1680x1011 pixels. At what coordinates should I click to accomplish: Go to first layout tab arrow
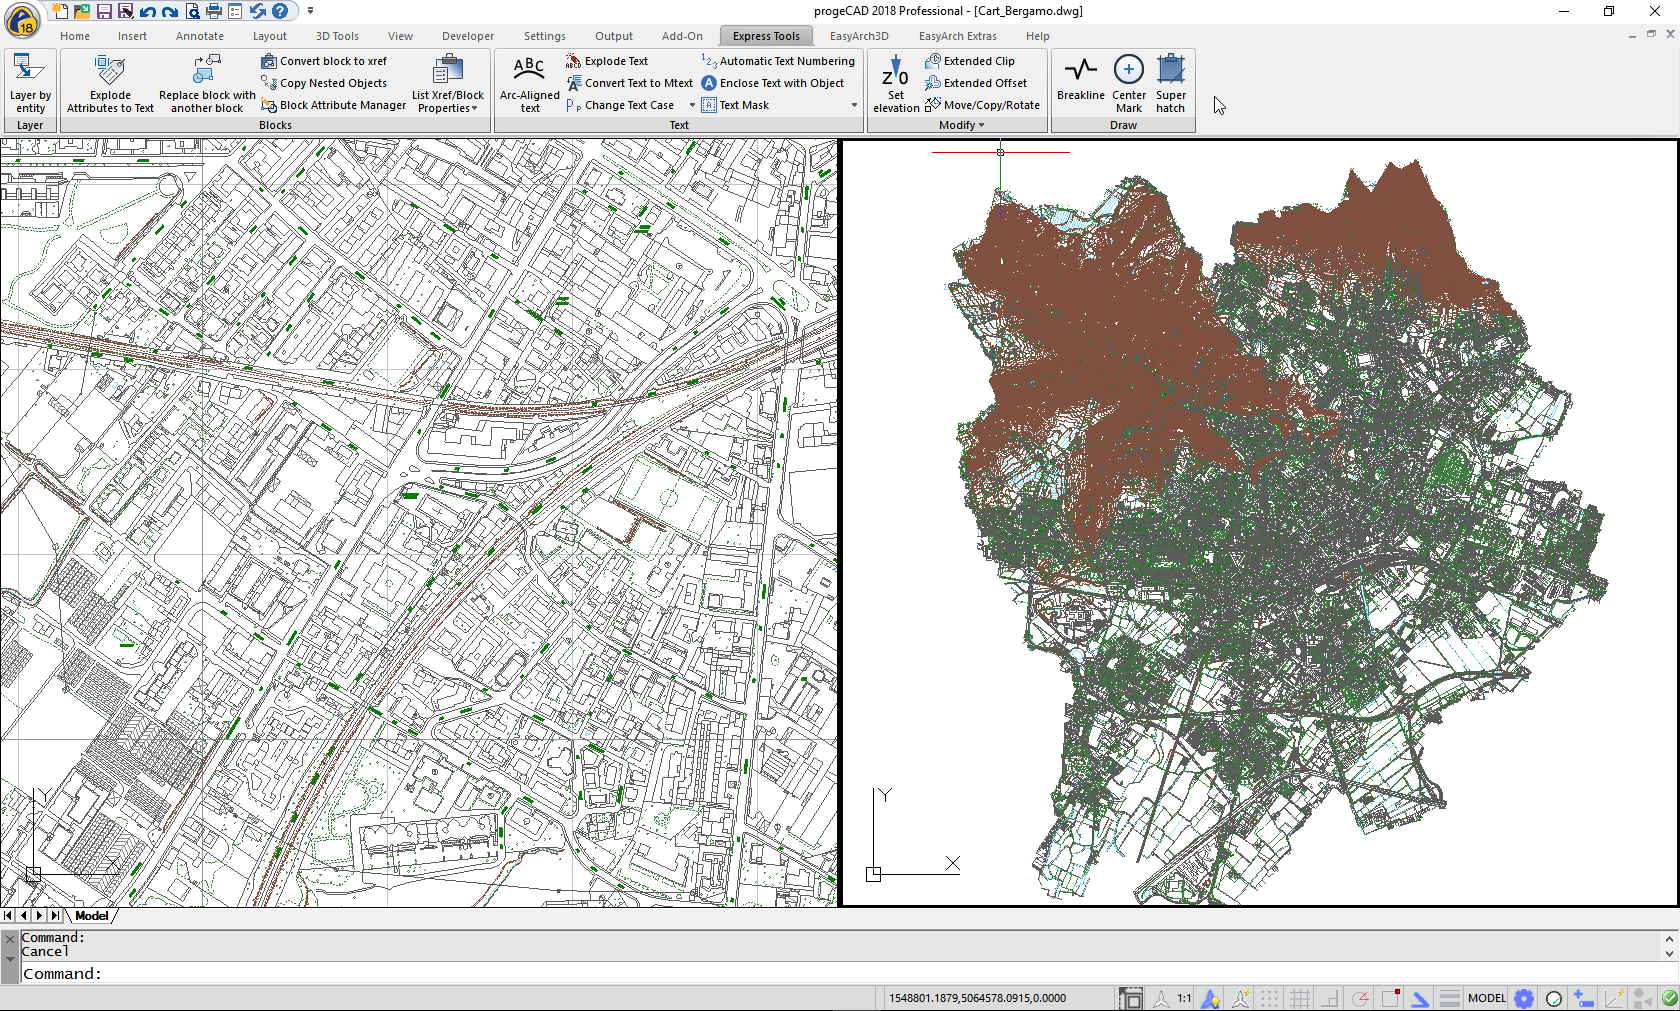coord(8,915)
